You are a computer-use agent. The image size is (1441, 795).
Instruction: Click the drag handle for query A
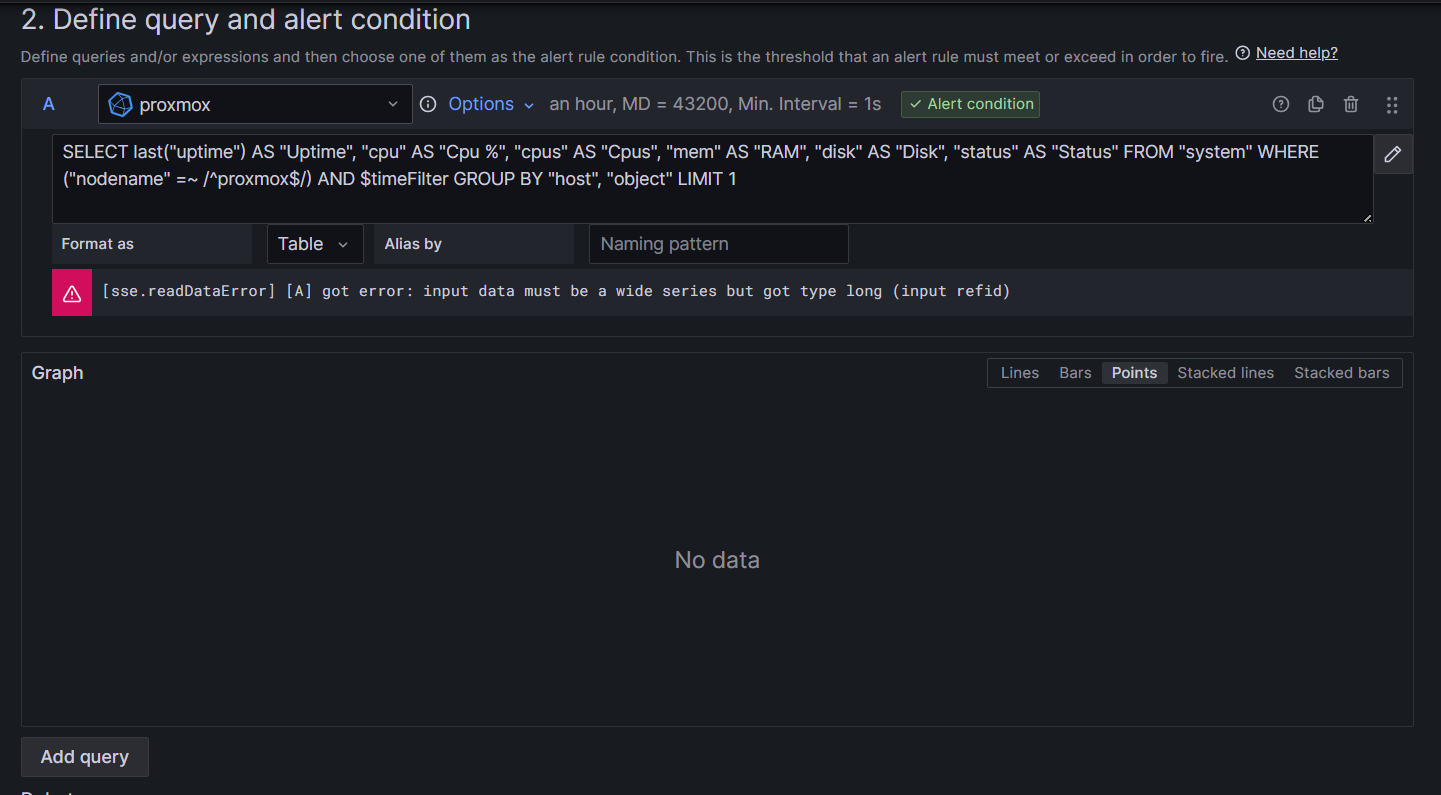point(1391,104)
